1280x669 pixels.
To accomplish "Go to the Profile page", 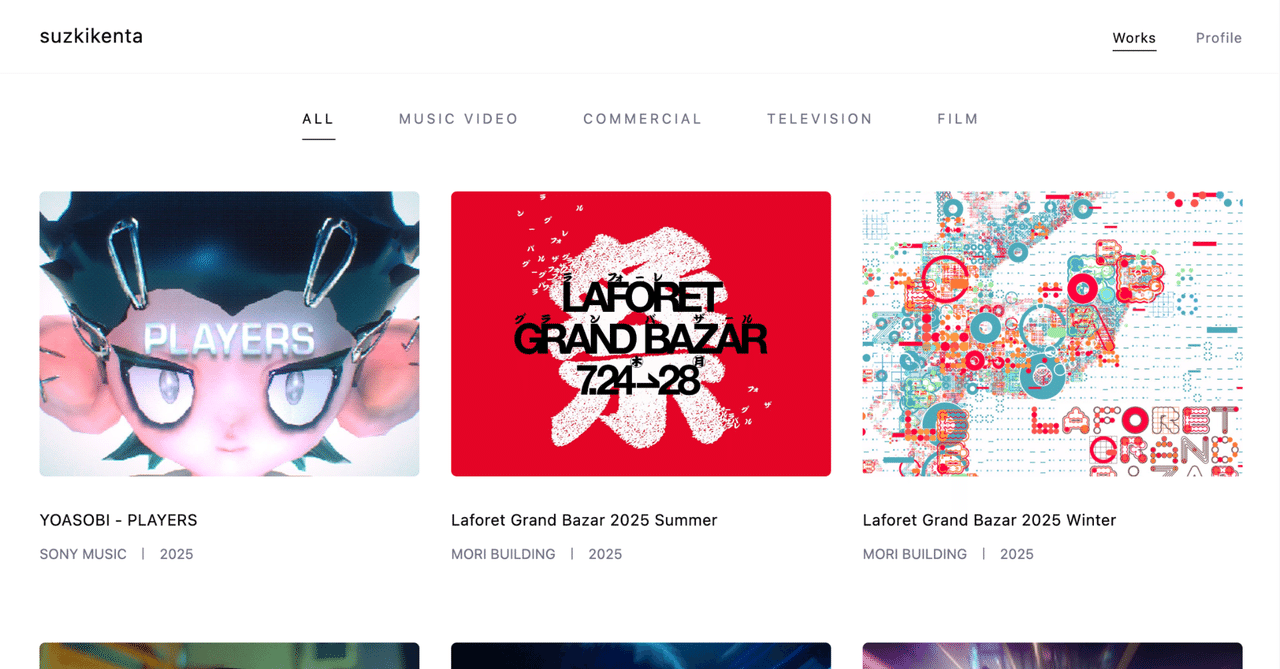I will tap(1218, 38).
